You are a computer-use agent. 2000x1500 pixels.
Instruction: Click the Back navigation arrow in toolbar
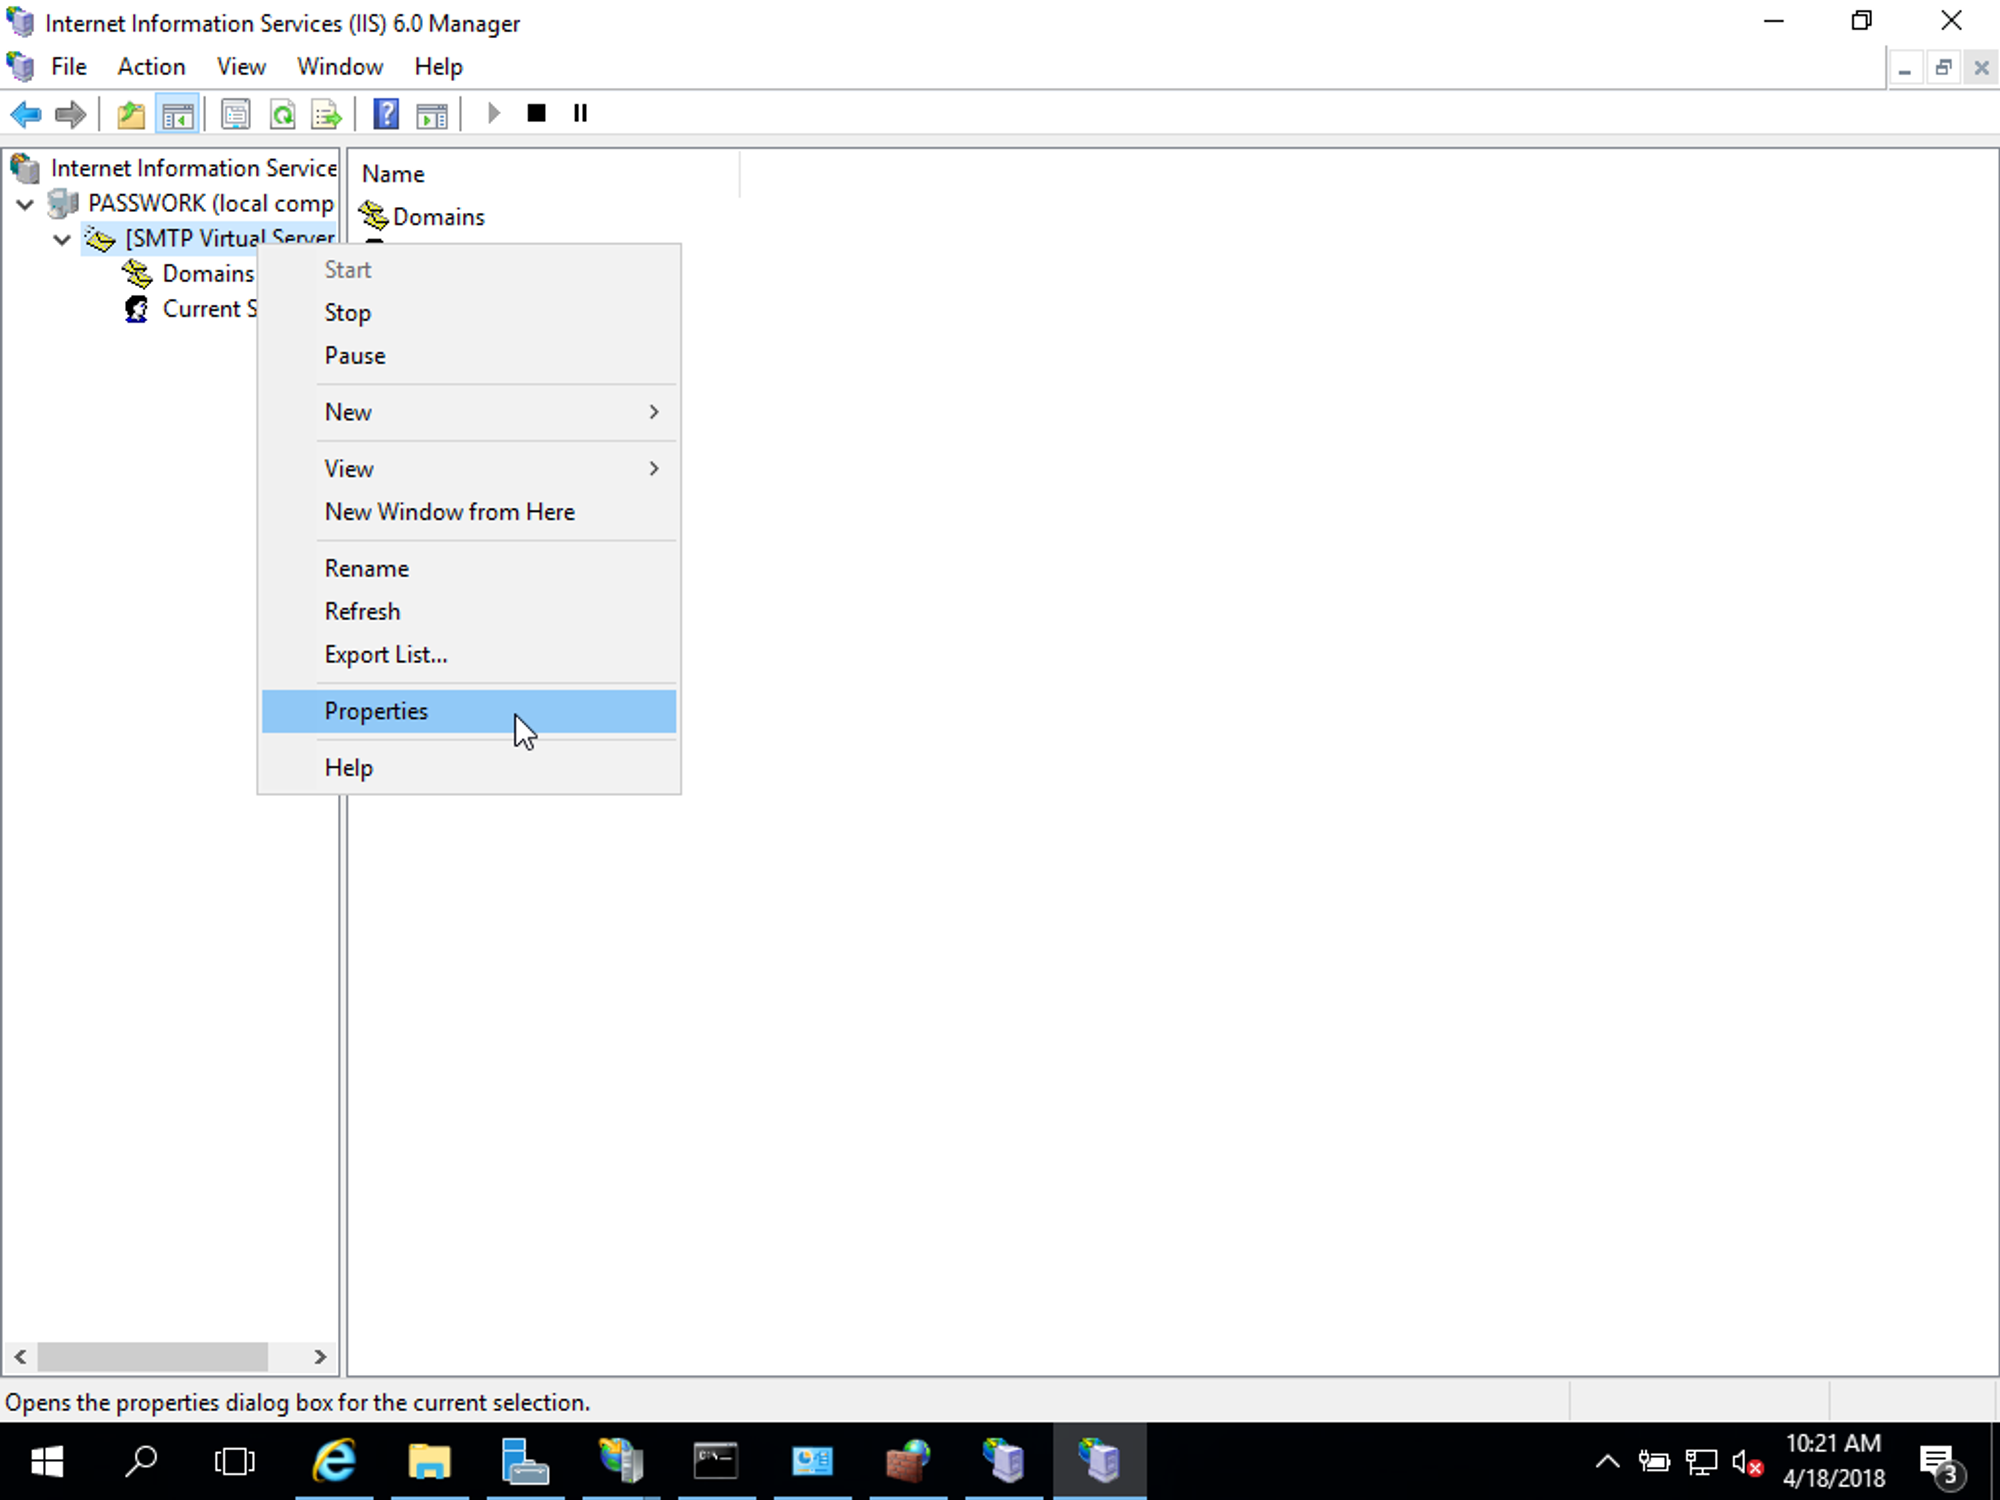coord(26,113)
